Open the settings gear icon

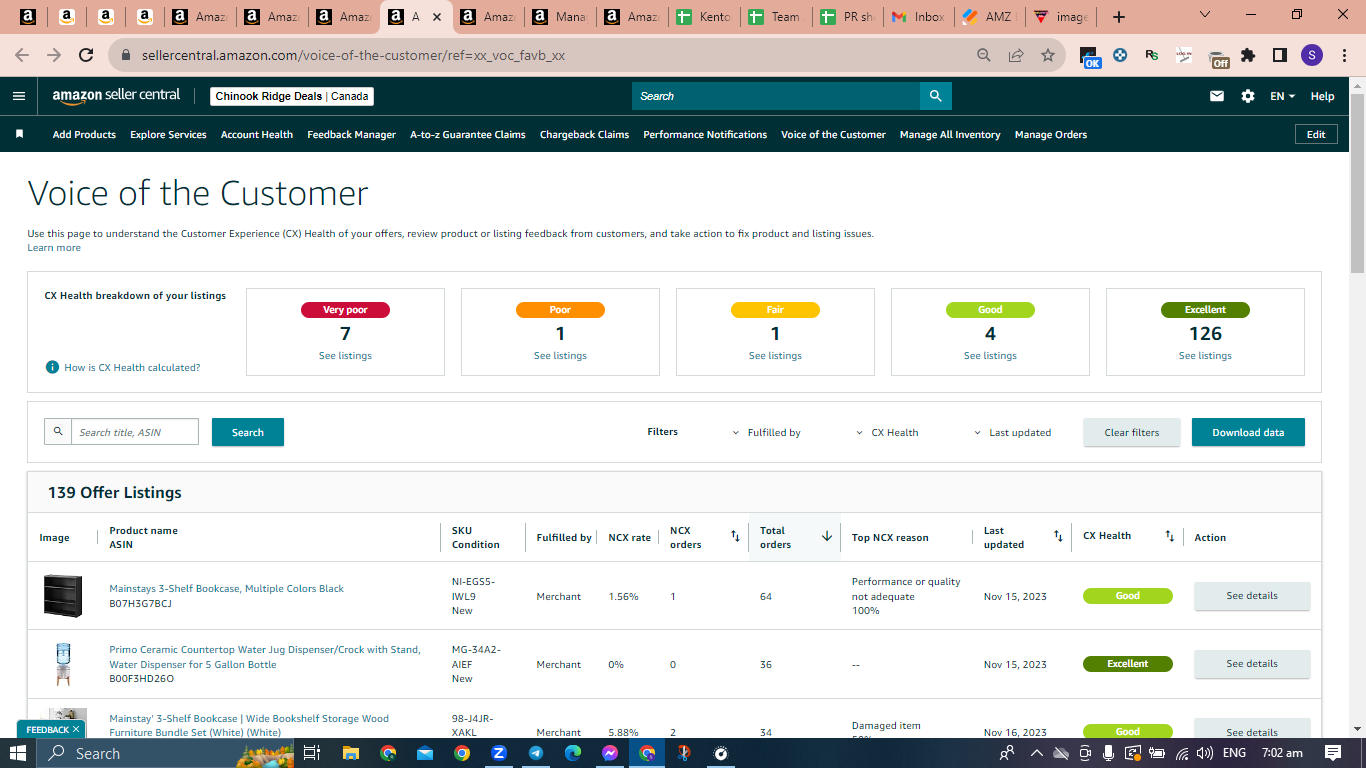click(1248, 96)
